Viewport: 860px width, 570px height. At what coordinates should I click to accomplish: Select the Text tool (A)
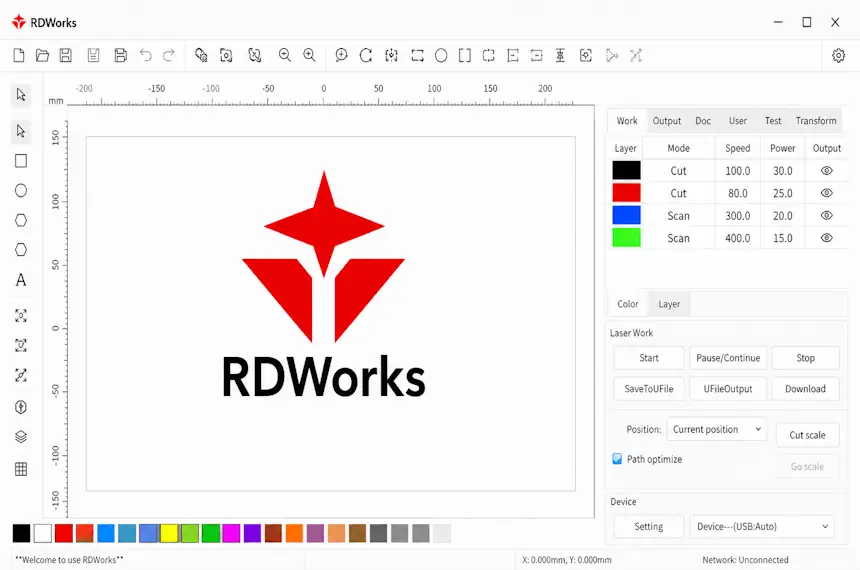pyautogui.click(x=21, y=280)
